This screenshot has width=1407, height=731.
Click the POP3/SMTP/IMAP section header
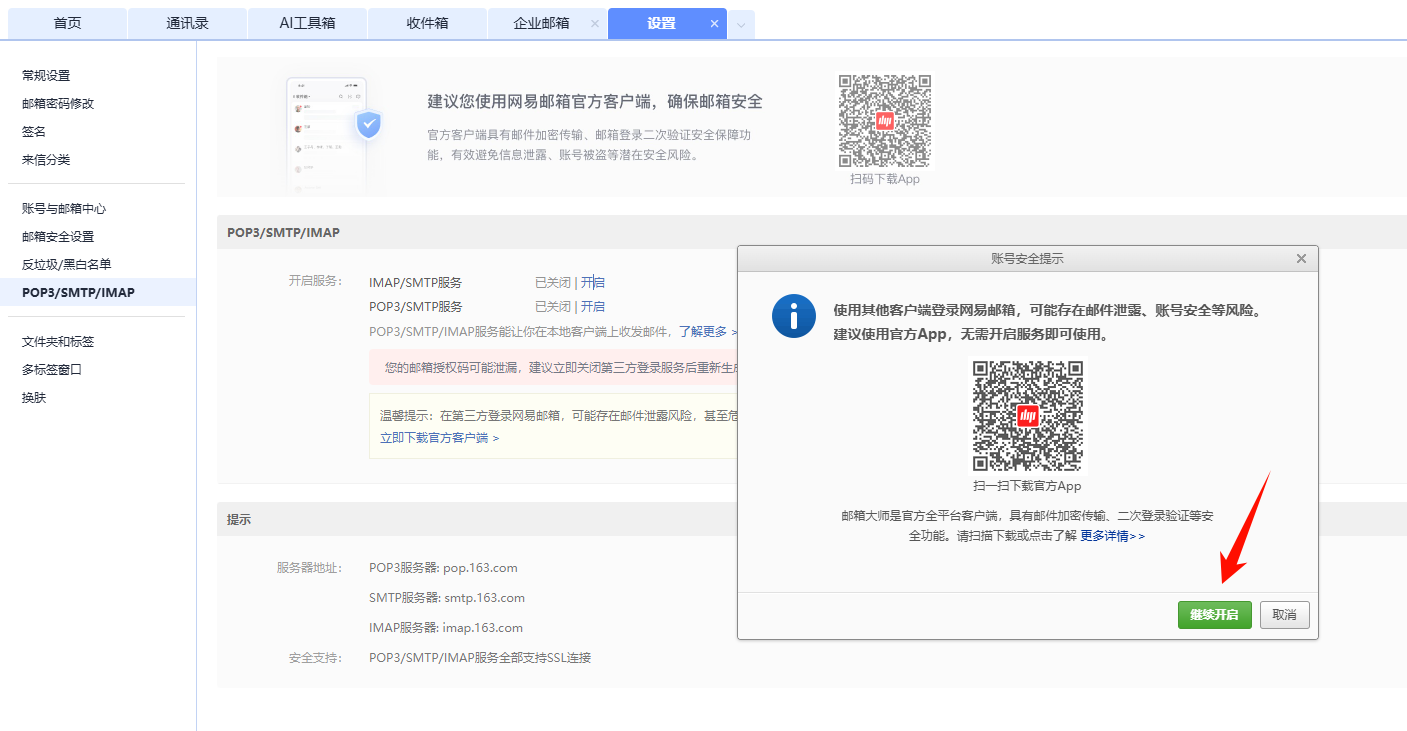[x=283, y=232]
